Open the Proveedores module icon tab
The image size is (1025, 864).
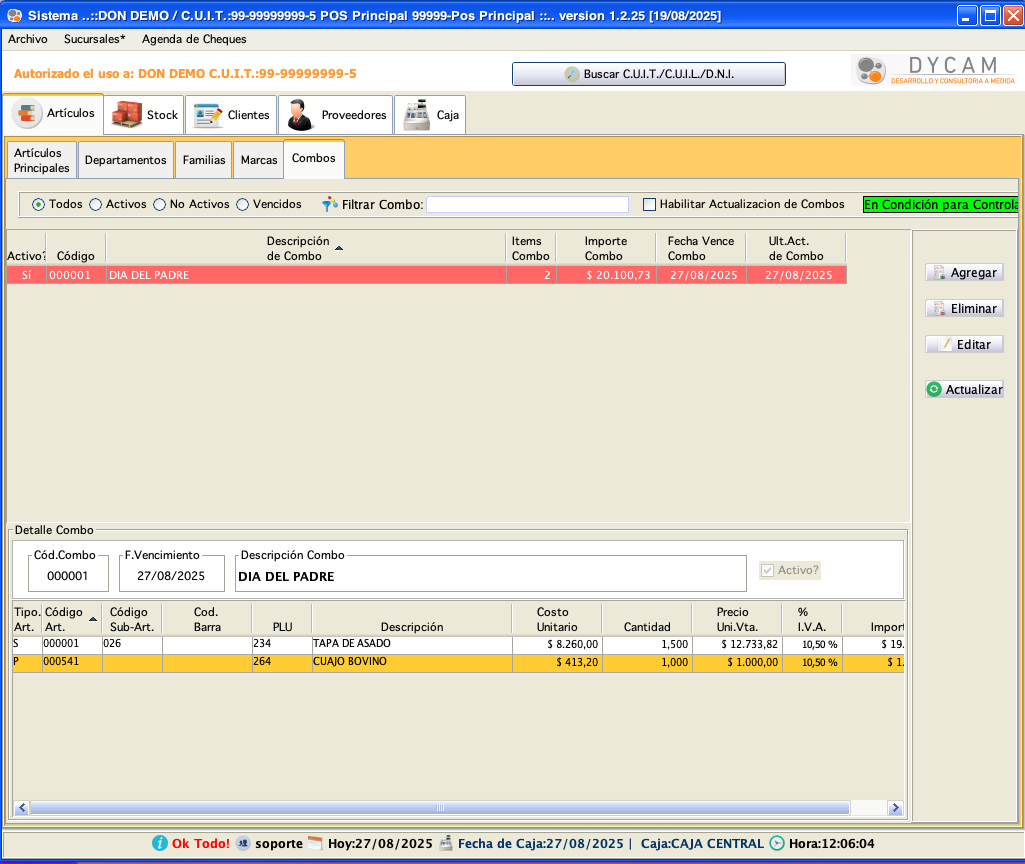[x=336, y=115]
